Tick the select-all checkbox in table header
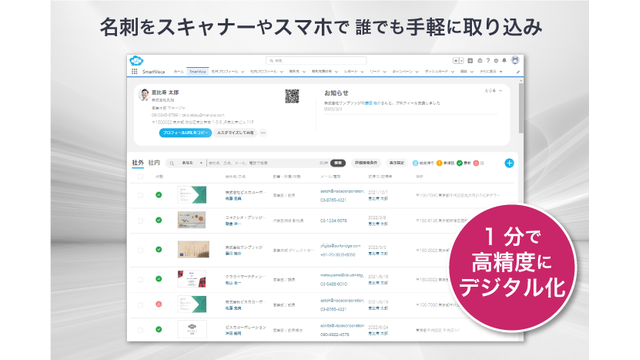640x360 pixels. click(x=140, y=177)
